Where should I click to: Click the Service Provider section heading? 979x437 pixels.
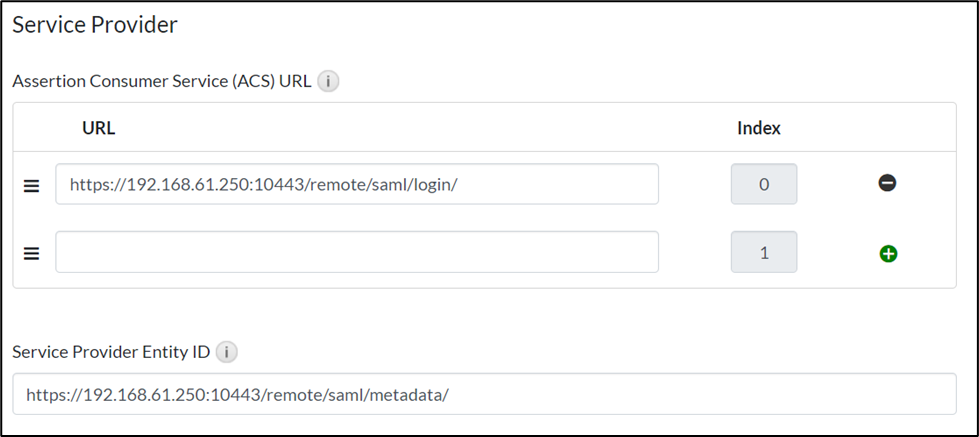tap(95, 25)
